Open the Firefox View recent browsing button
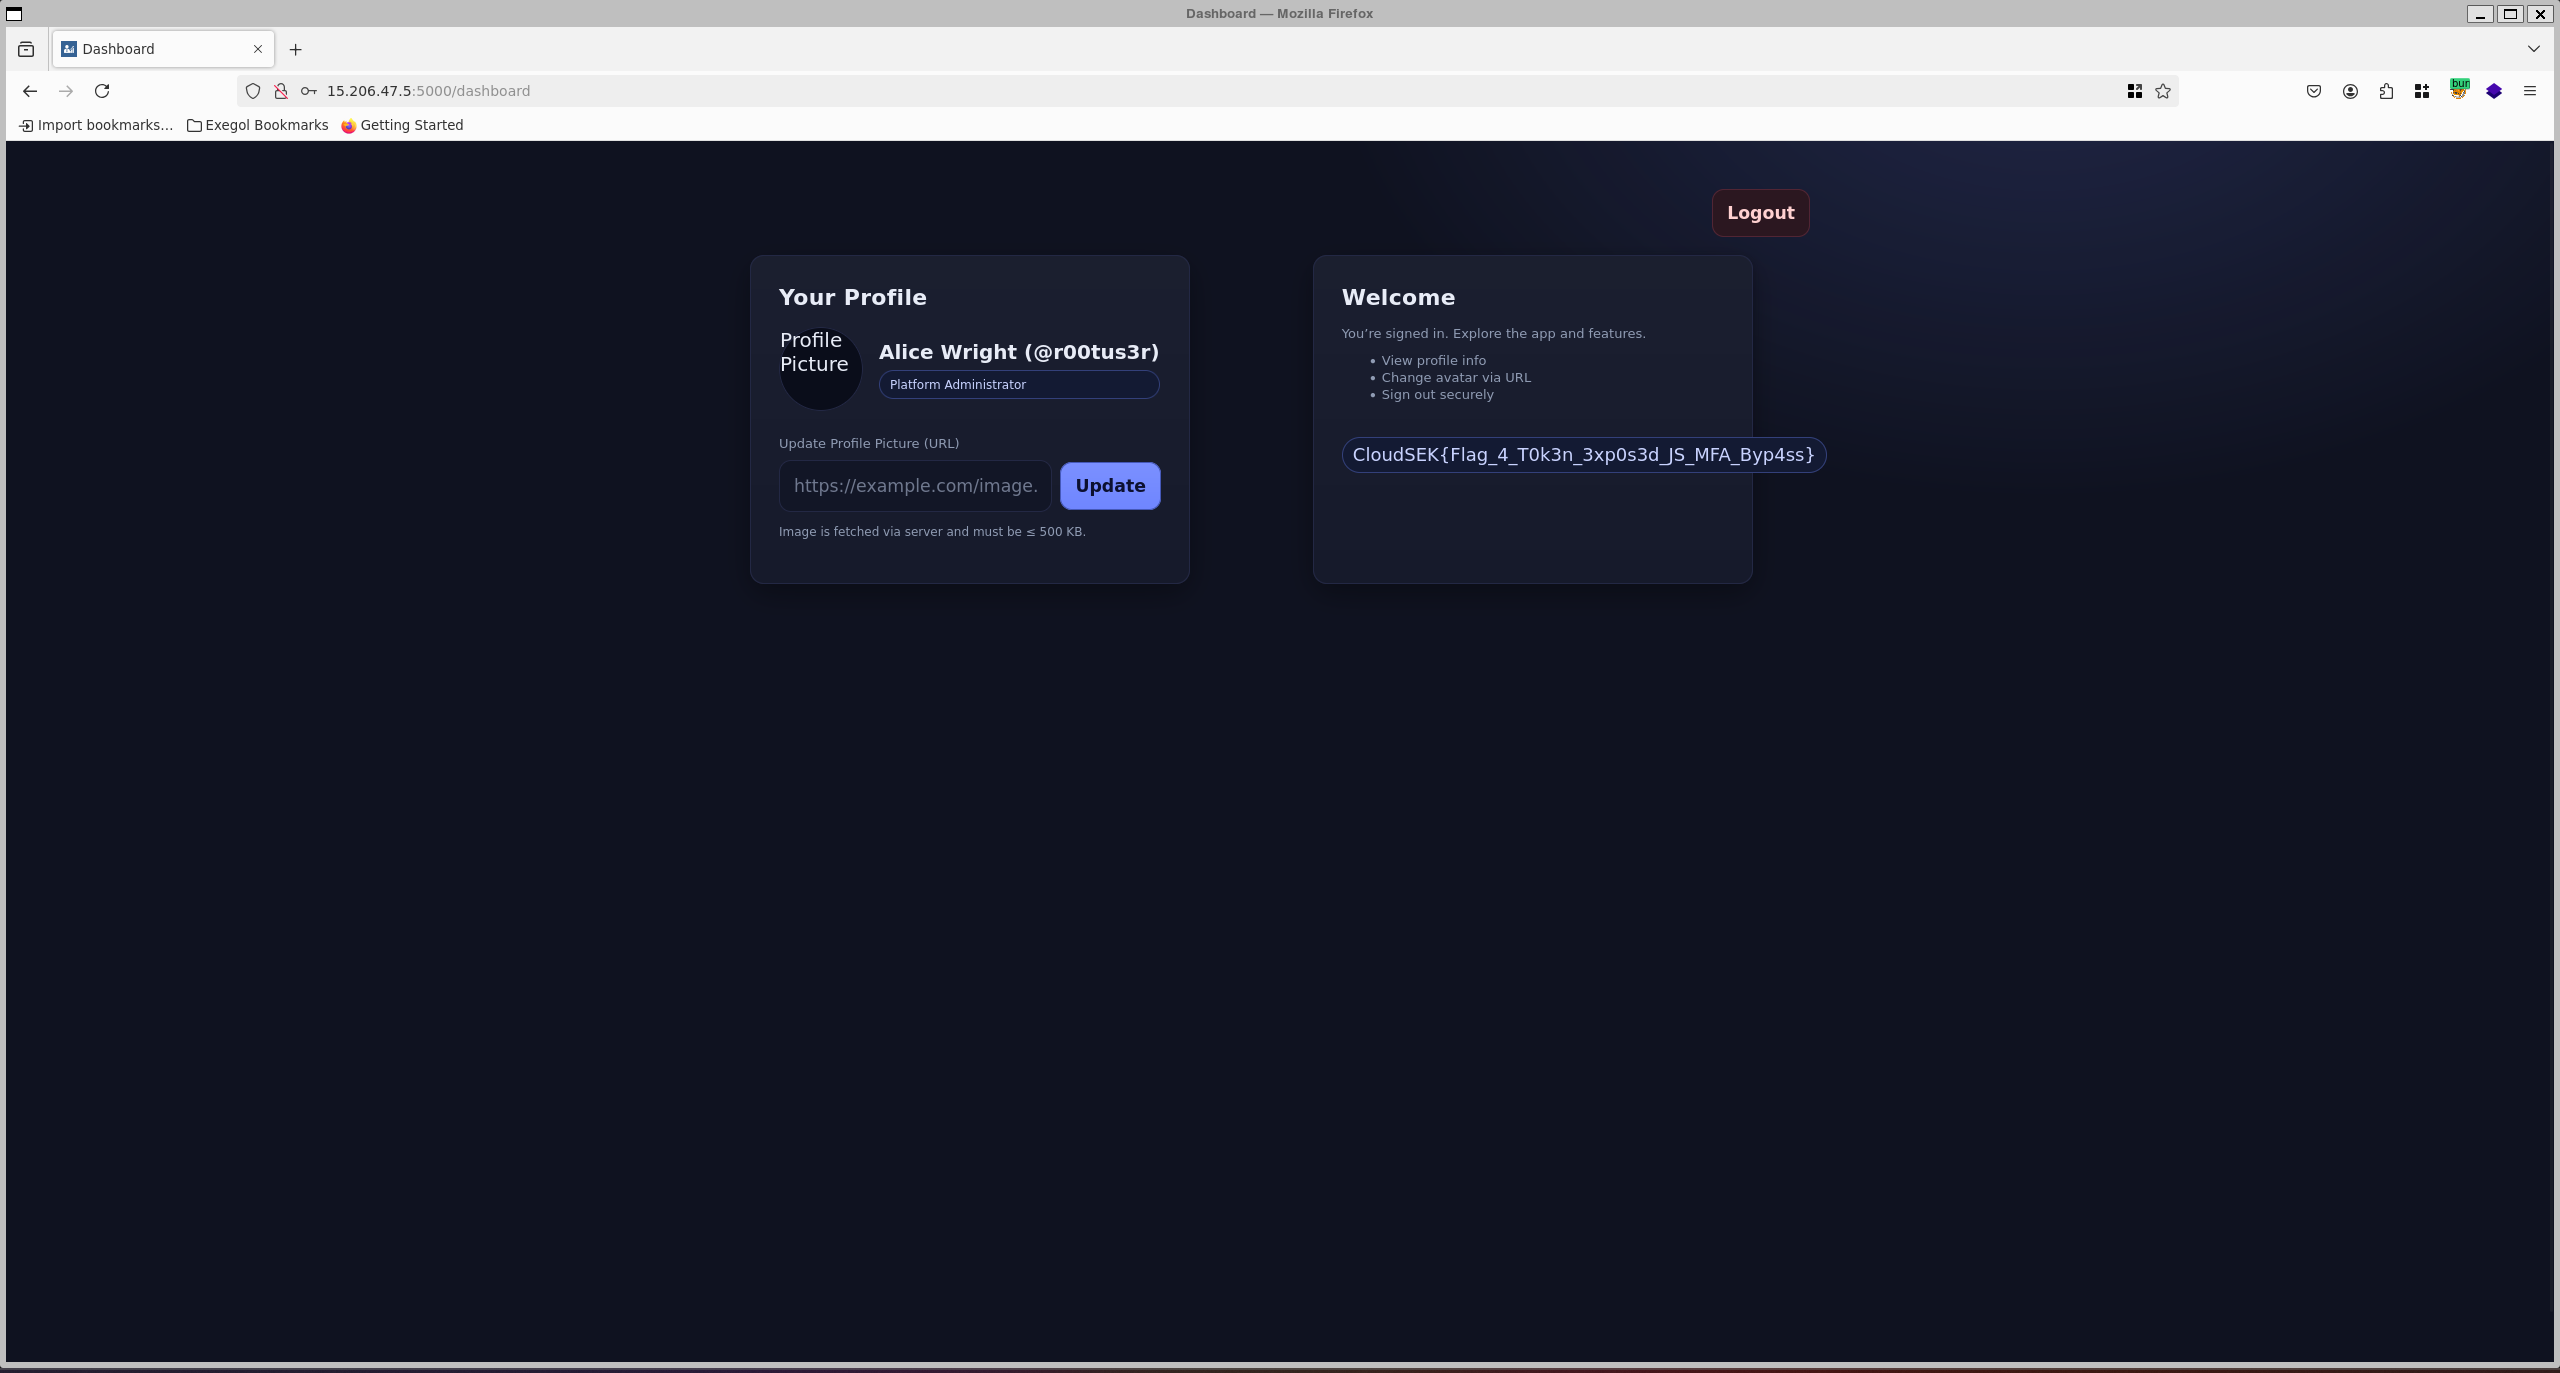This screenshot has width=2560, height=1373. [x=26, y=49]
